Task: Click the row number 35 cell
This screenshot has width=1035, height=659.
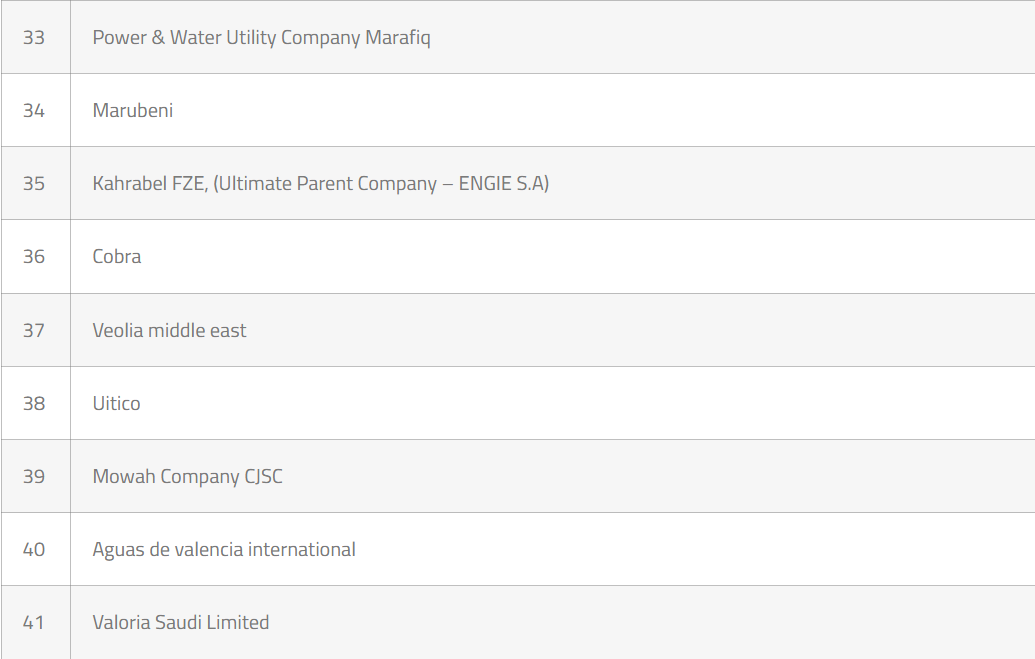Action: (34, 184)
